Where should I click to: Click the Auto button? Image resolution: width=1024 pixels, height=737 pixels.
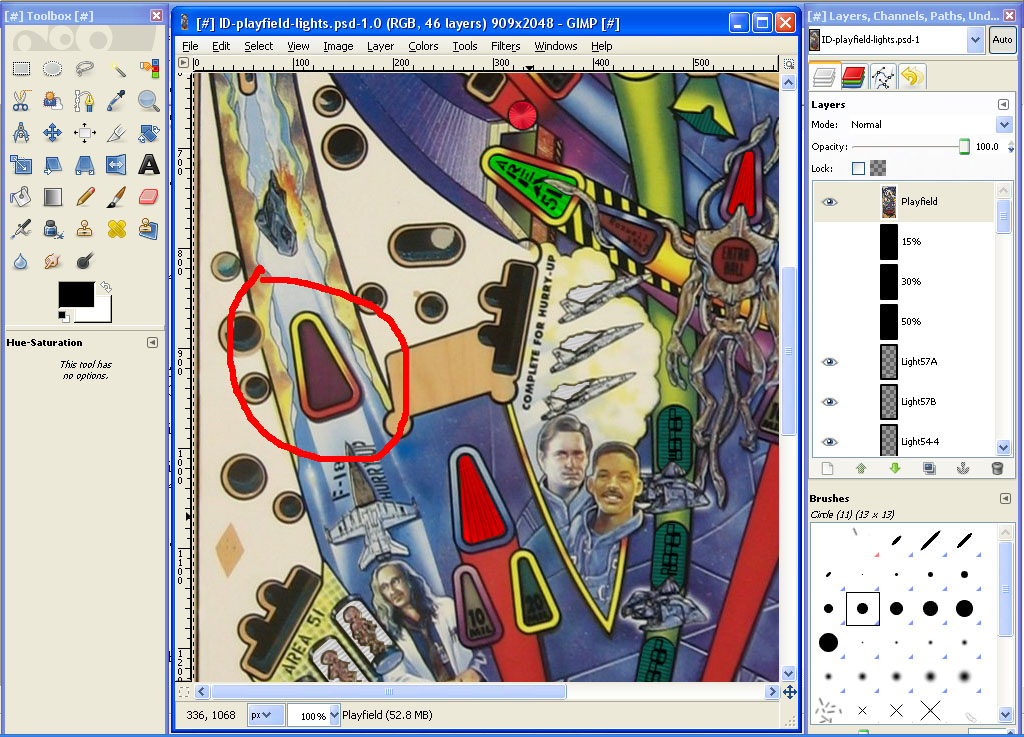click(x=1001, y=40)
